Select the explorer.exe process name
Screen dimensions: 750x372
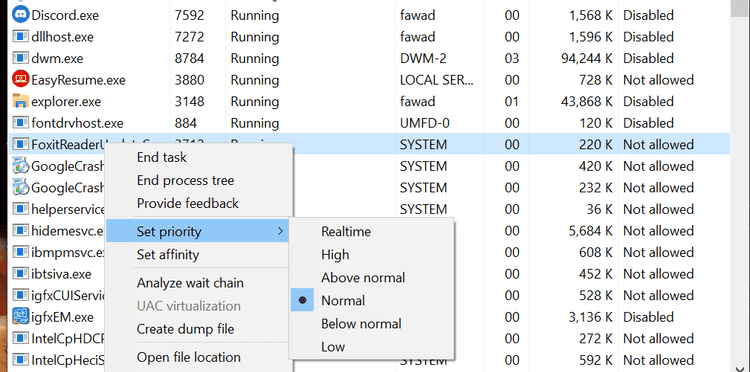[x=66, y=101]
